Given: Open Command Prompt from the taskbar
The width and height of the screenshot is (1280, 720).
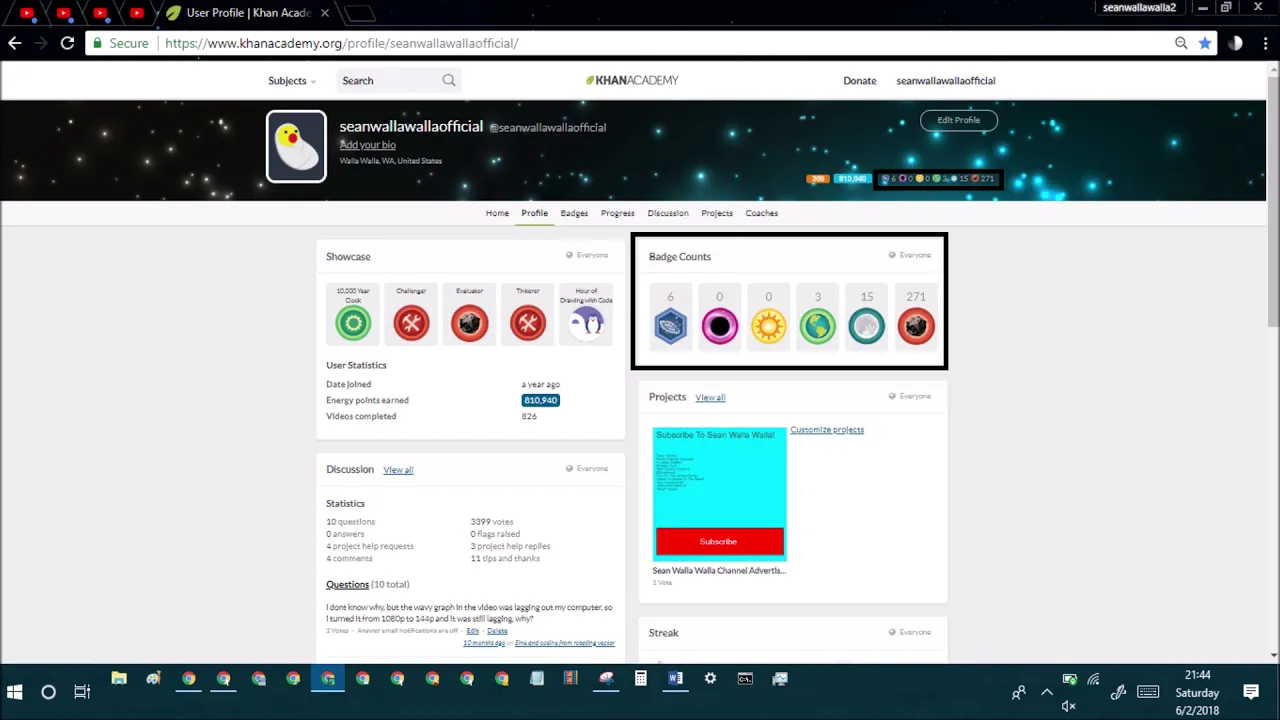Looking at the screenshot, I should tap(745, 679).
